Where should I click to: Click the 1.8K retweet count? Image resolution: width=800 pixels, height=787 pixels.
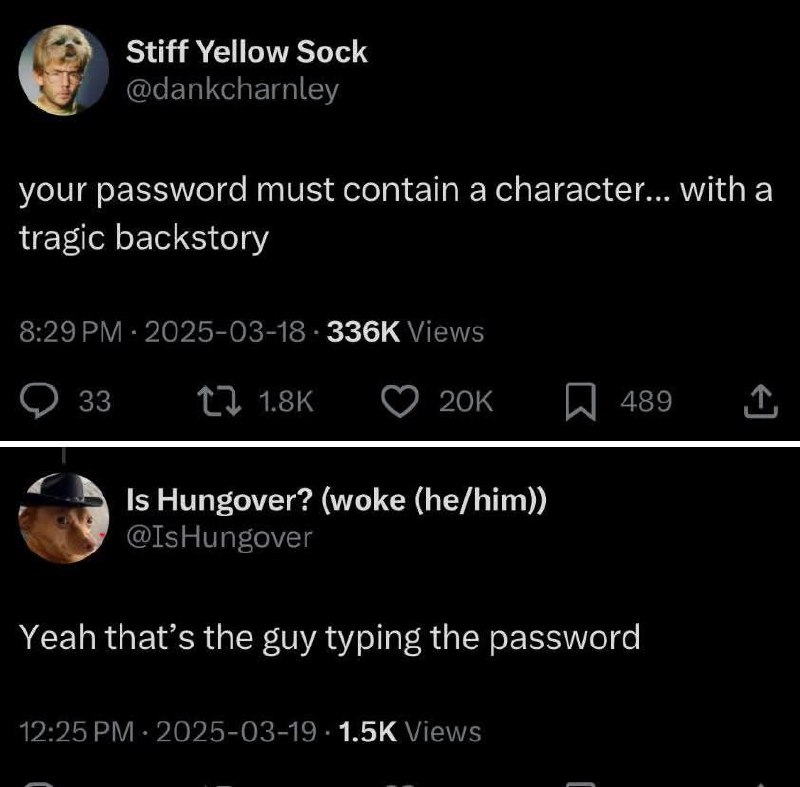[286, 401]
